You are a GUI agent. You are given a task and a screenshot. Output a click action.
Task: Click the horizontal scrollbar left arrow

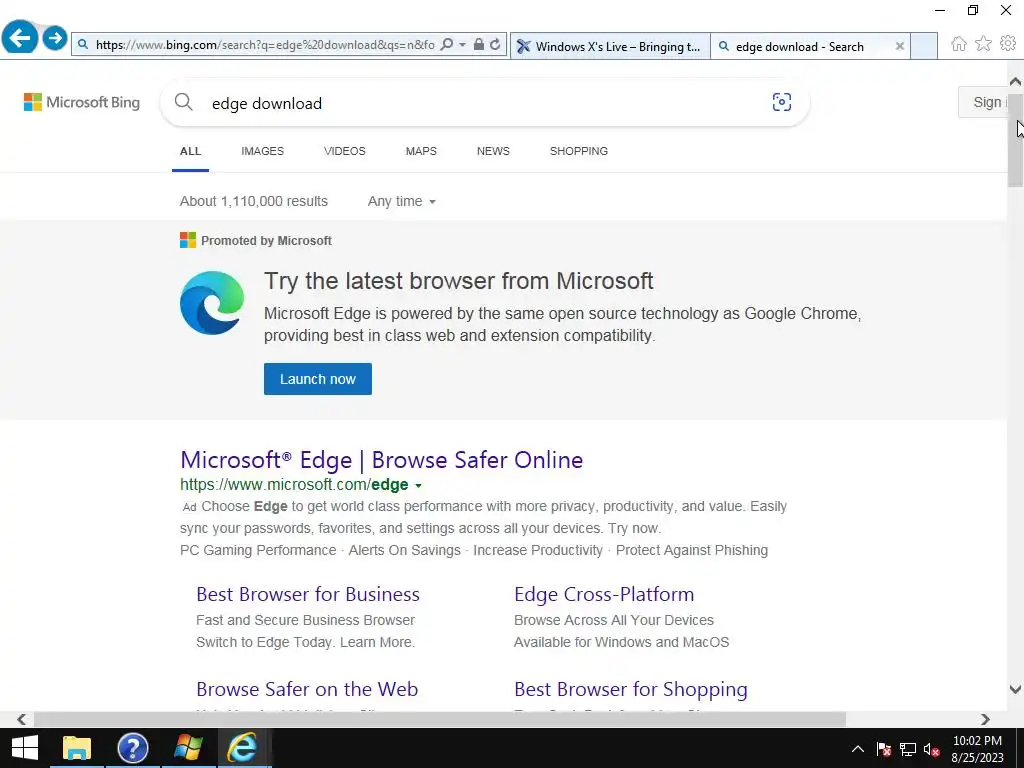22,719
